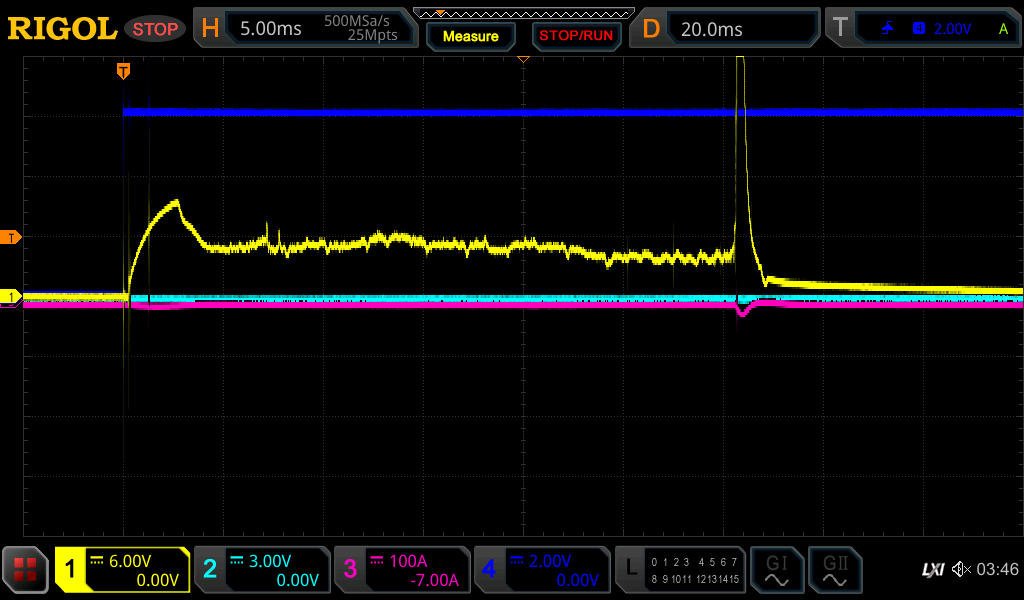Open the logic analyzer L digital channels panel

coord(681,570)
